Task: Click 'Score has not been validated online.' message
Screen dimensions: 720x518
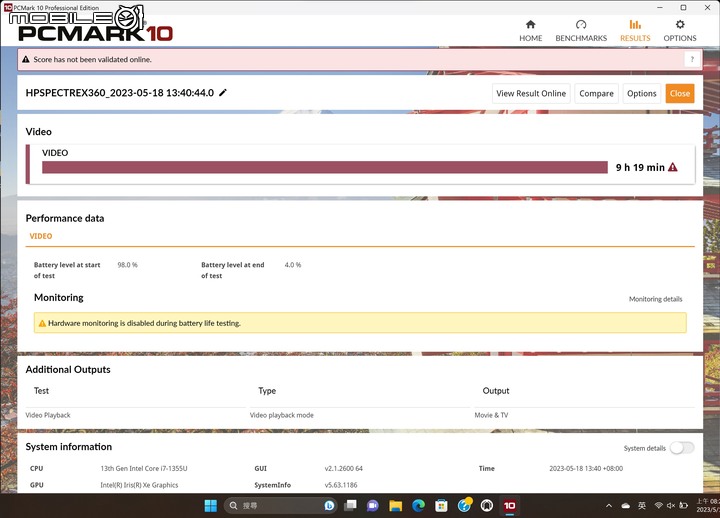Action: (x=92, y=59)
